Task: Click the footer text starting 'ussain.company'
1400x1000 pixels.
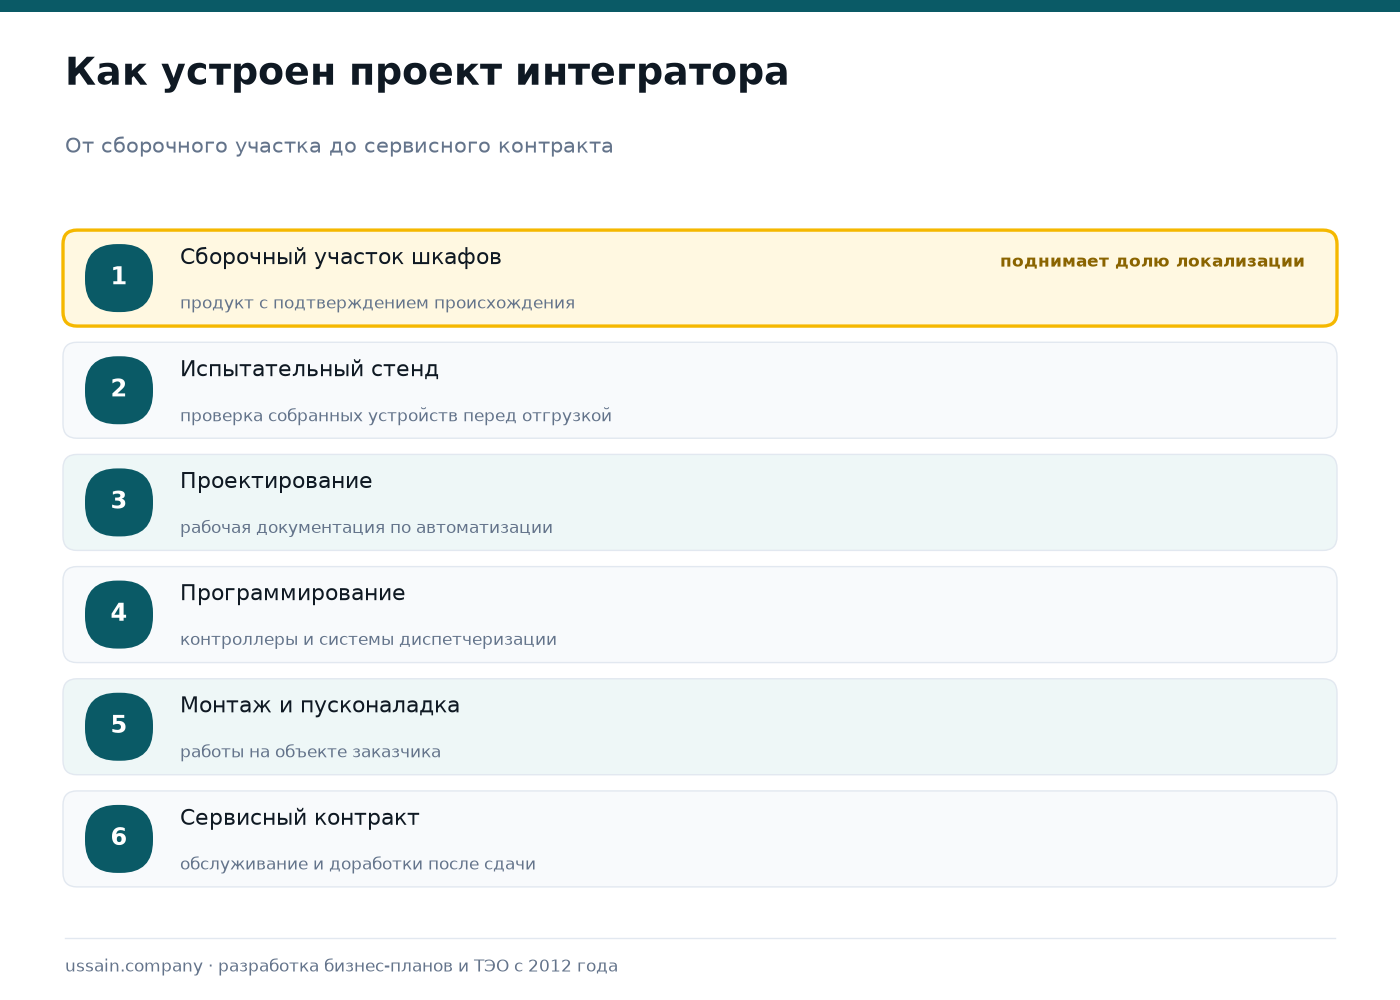Action: [341, 966]
